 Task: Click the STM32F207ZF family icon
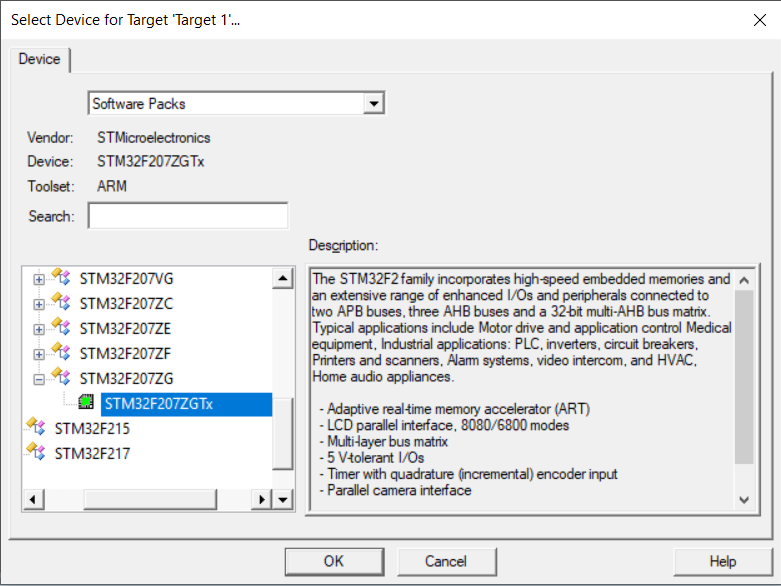pyautogui.click(x=61, y=351)
